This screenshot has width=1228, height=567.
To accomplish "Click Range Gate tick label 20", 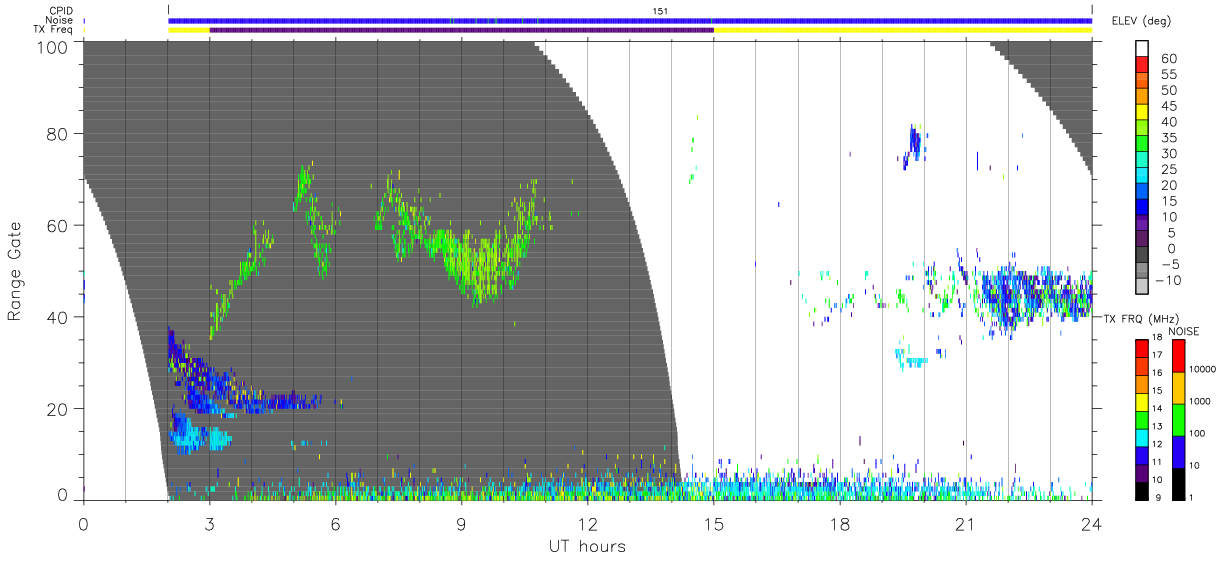I will click(57, 409).
